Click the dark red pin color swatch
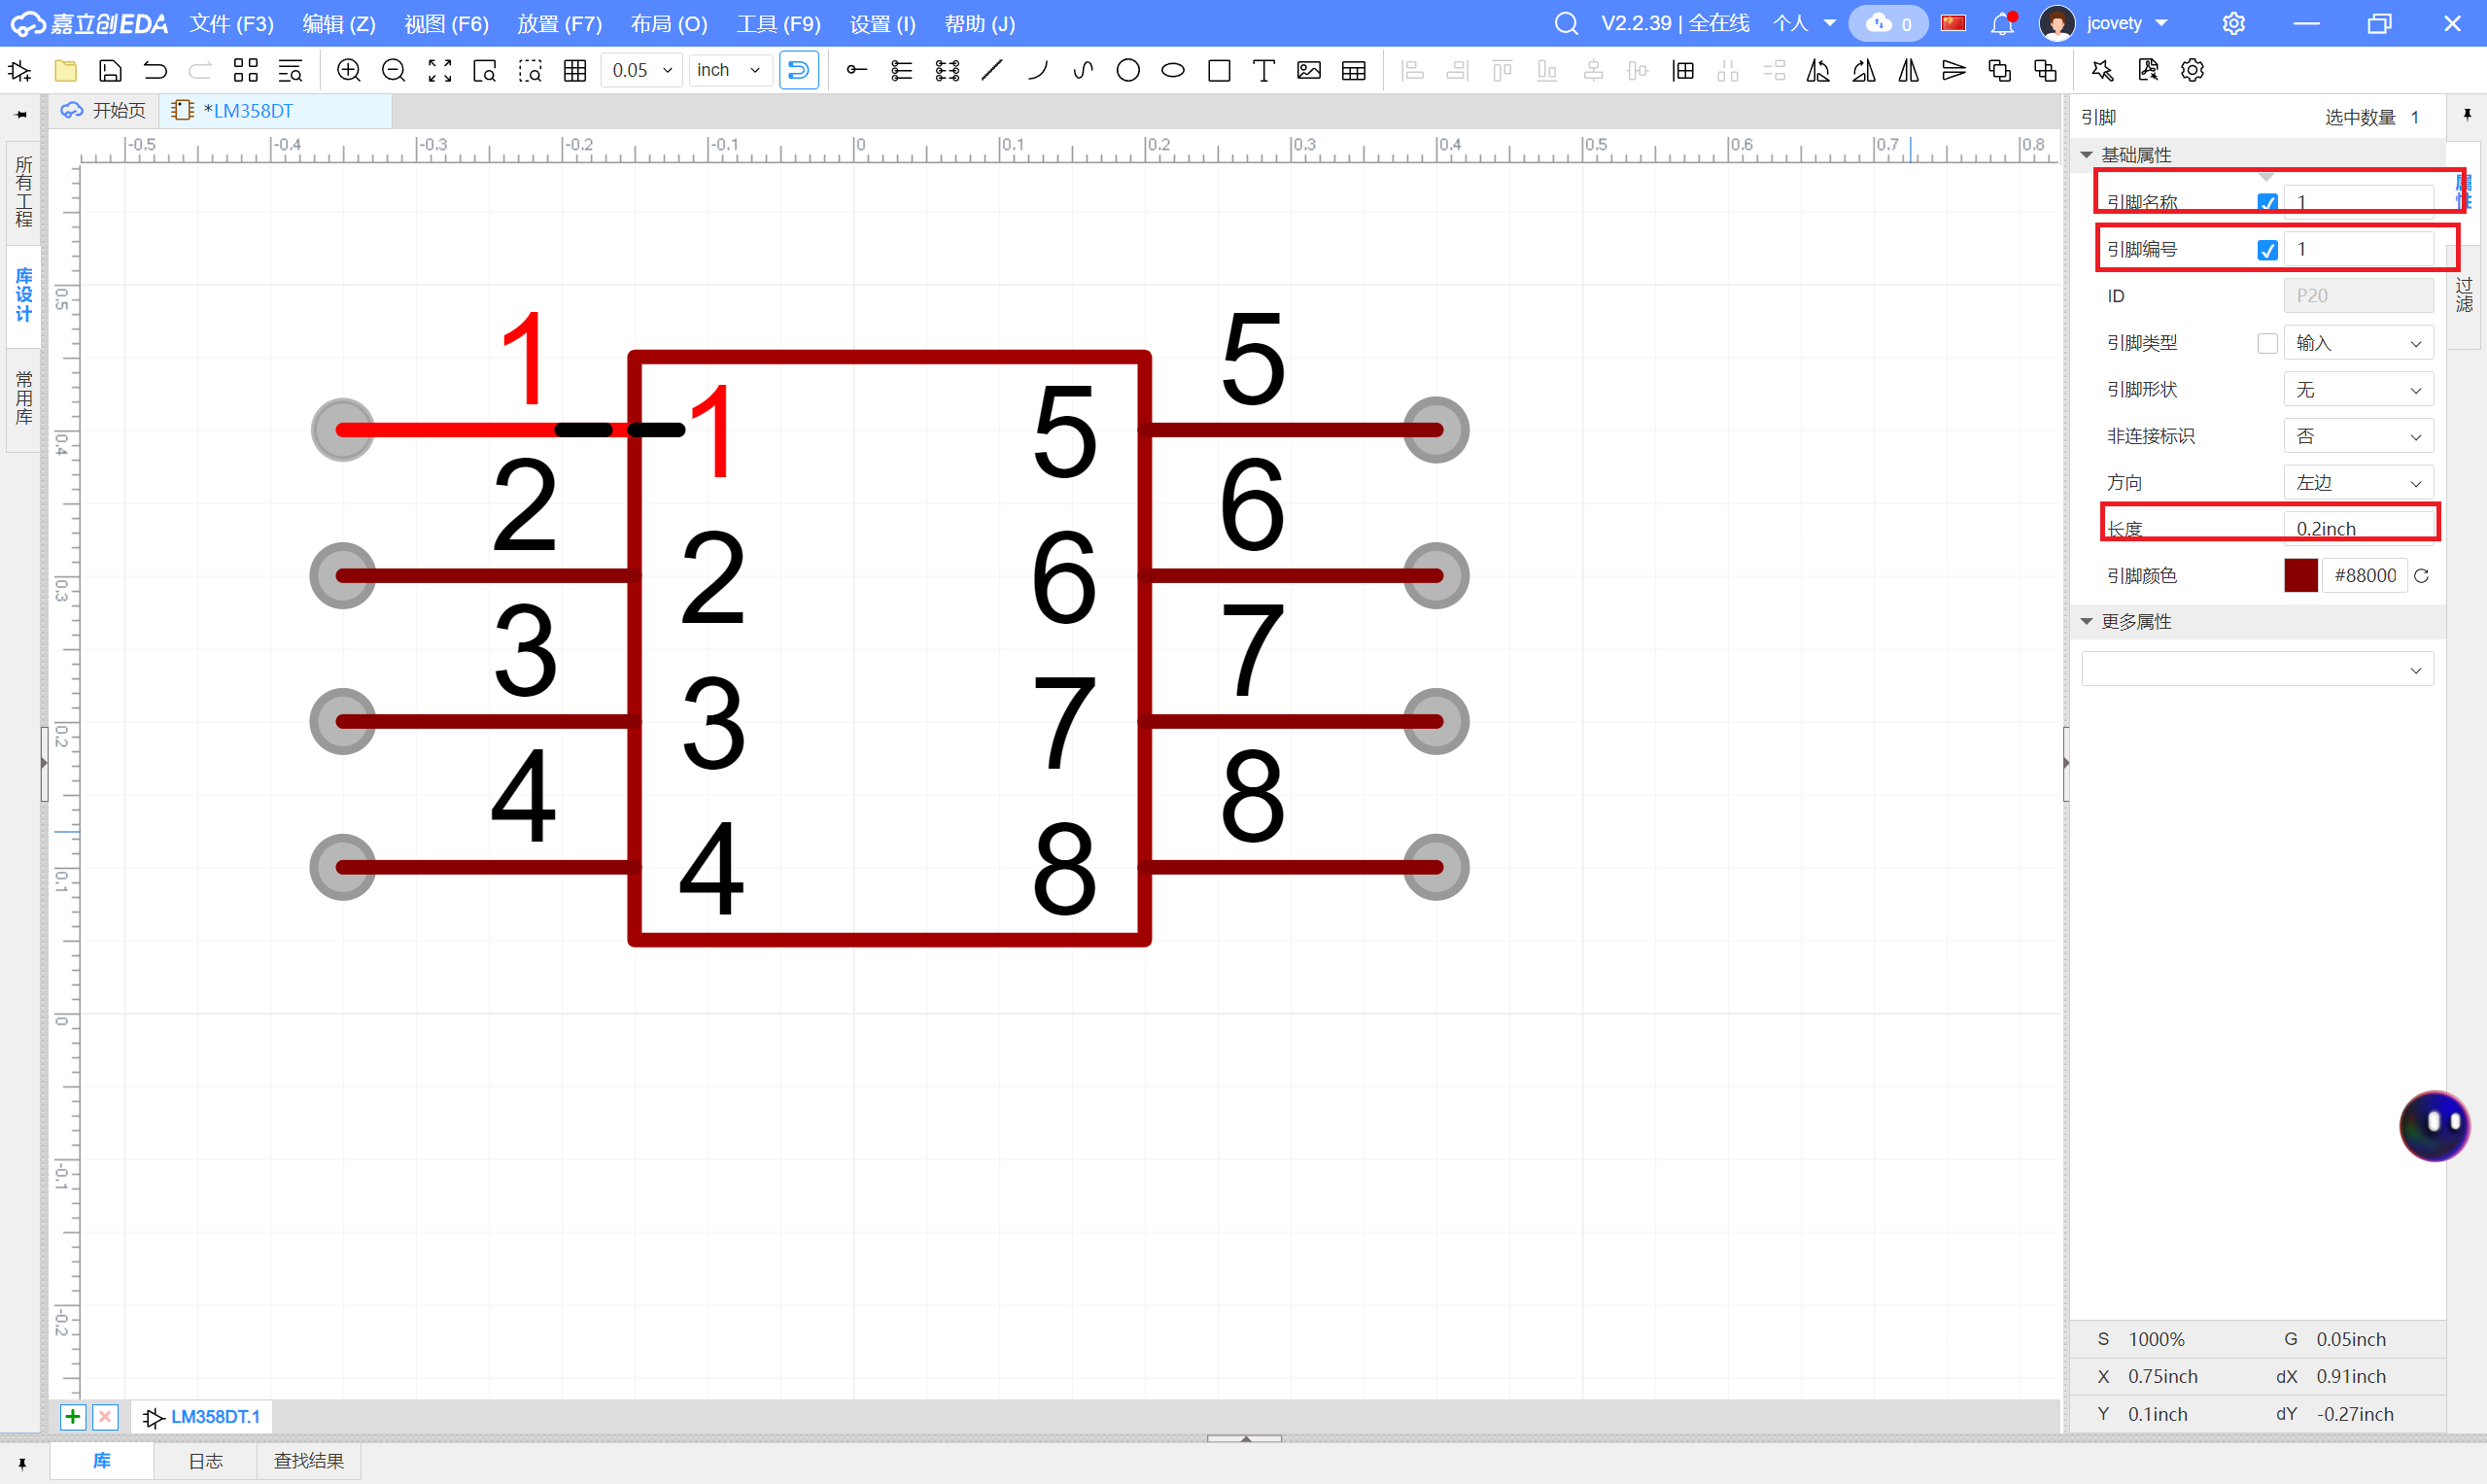This screenshot has height=1484, width=2487. [x=2300, y=575]
